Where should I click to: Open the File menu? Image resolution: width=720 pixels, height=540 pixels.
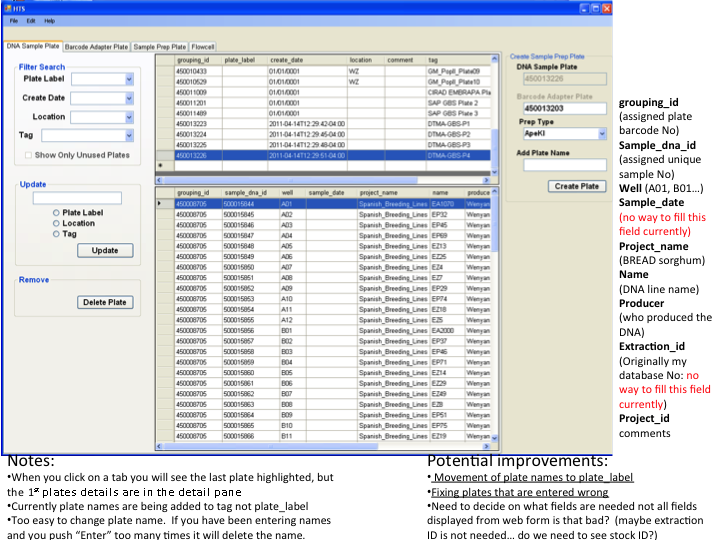14,21
